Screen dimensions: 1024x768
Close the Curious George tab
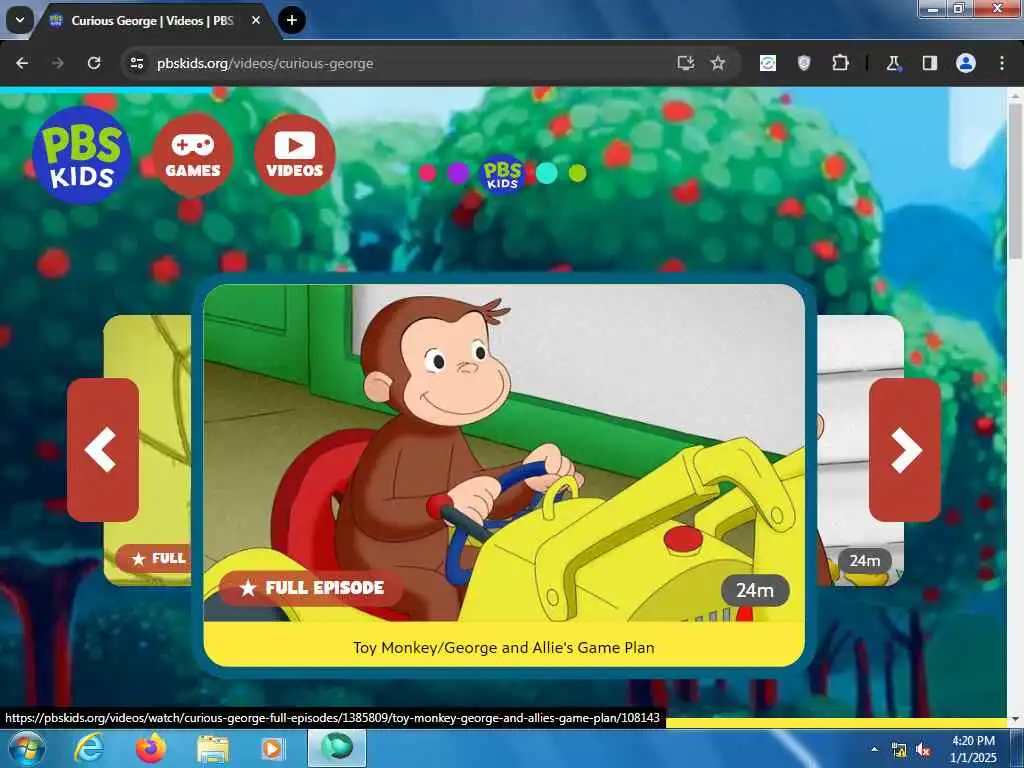(256, 21)
